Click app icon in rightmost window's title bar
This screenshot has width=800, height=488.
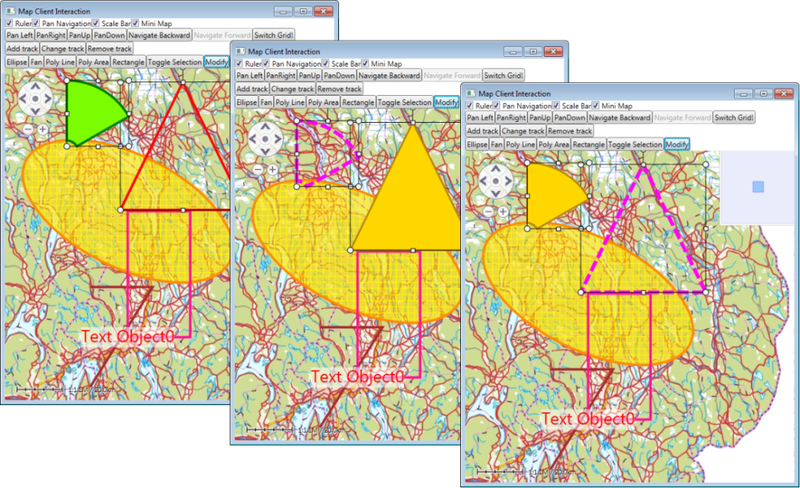(470, 93)
